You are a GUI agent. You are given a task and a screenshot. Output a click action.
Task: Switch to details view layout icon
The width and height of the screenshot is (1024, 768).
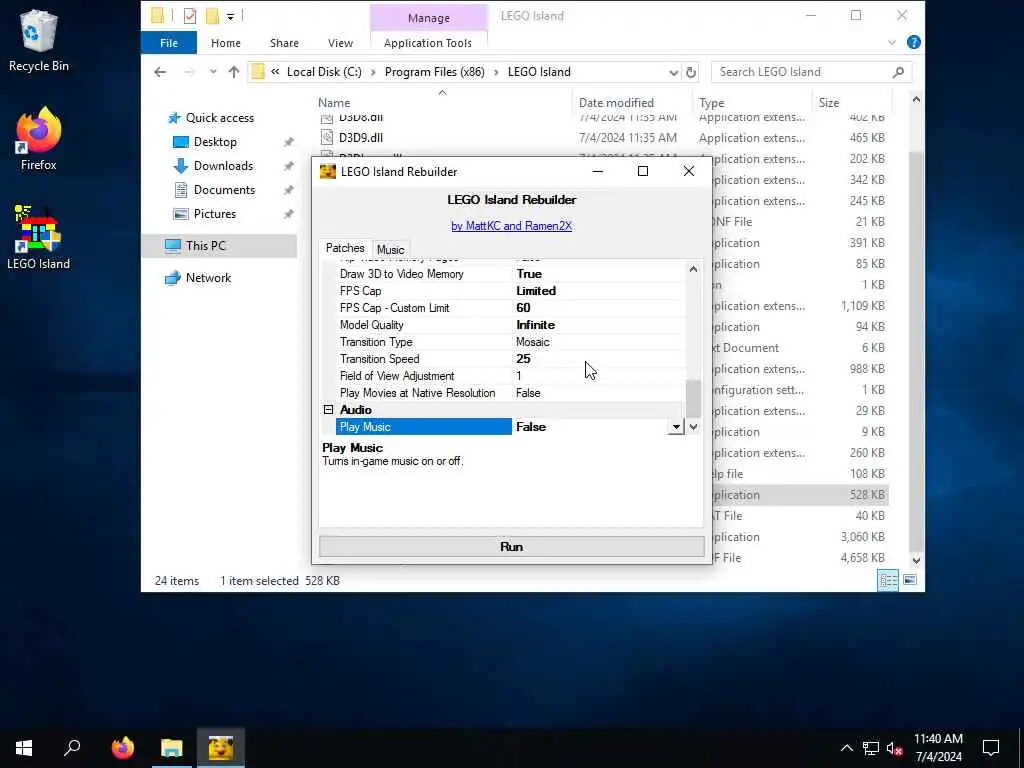pyautogui.click(x=888, y=580)
